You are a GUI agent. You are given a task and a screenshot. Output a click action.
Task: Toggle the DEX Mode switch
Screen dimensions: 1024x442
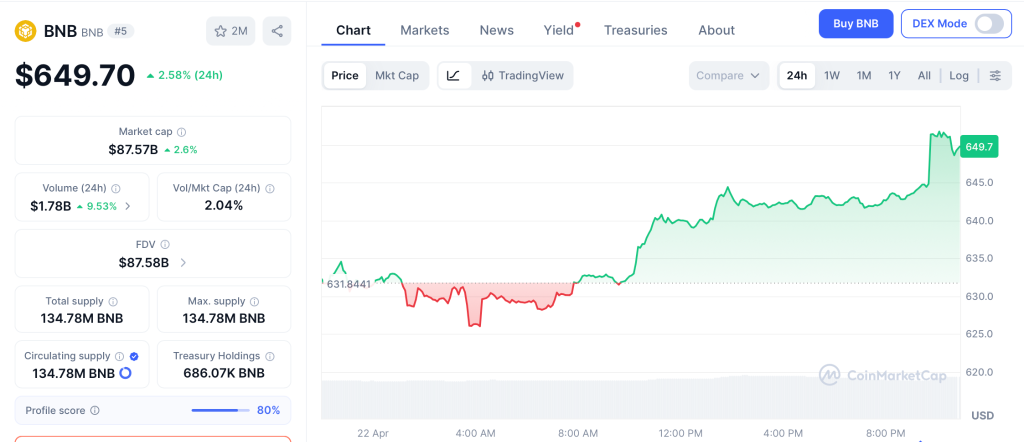pos(988,24)
